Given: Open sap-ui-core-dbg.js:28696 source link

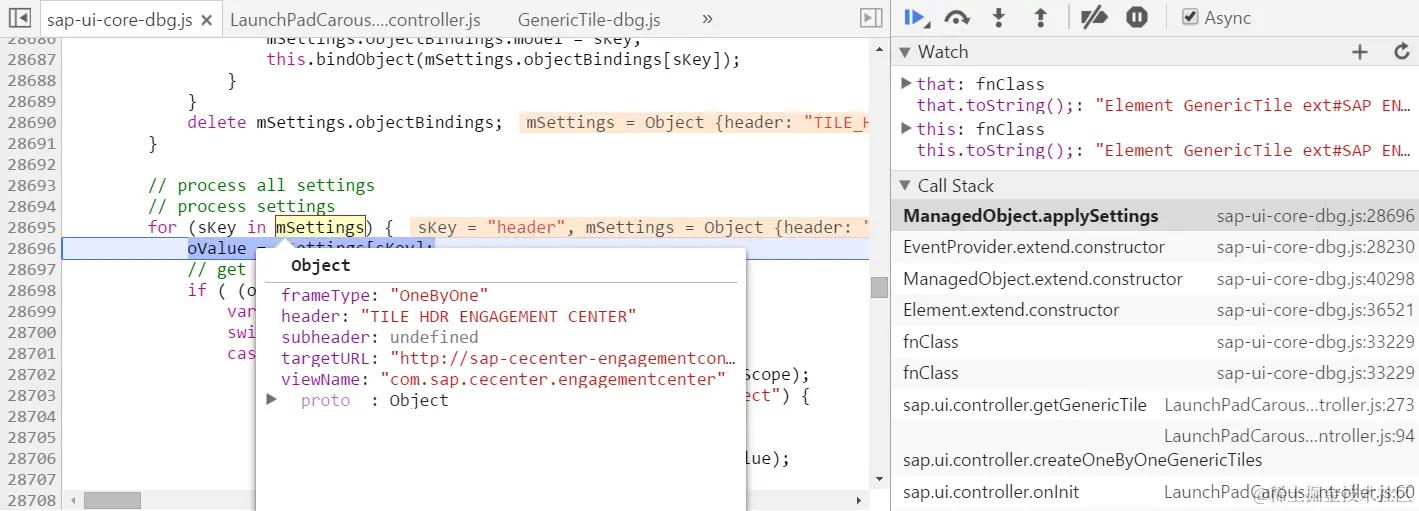Looking at the screenshot, I should (1315, 216).
